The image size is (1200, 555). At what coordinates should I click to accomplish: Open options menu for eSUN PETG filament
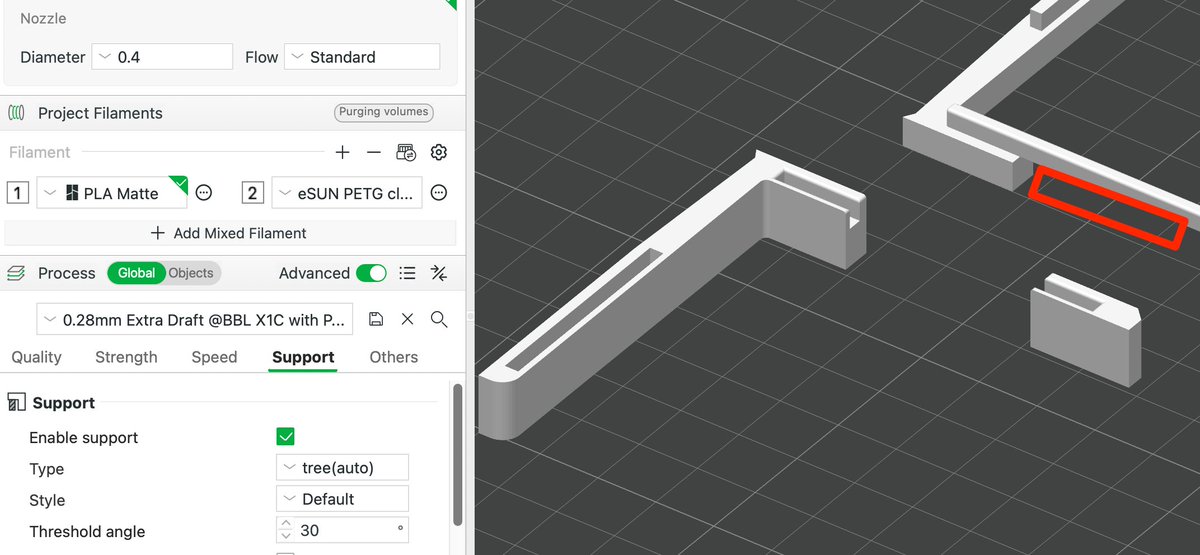438,193
